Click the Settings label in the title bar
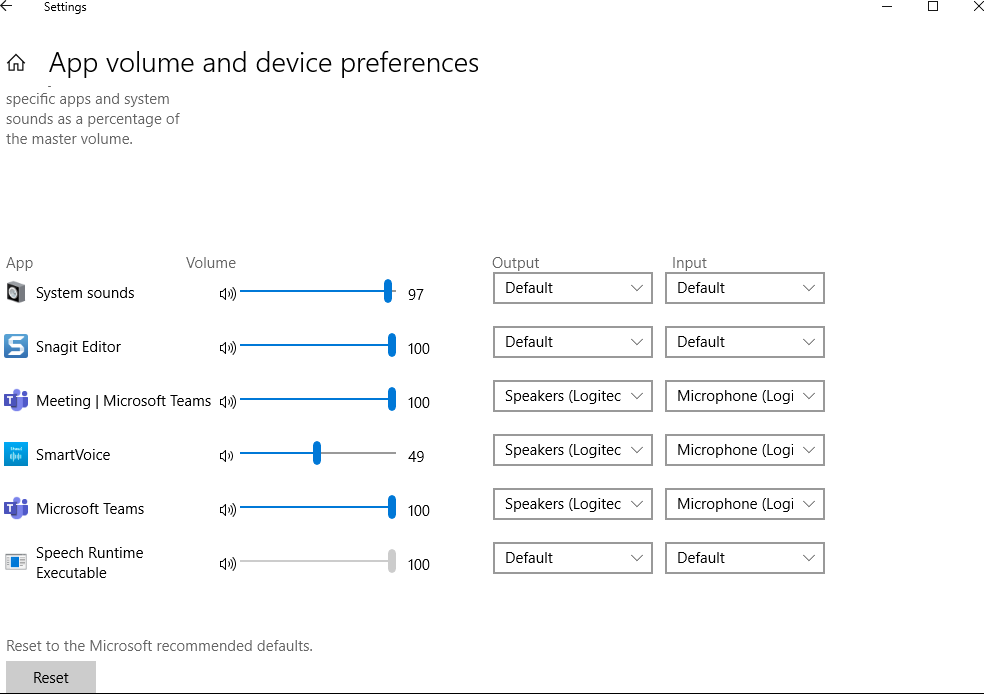Viewport: 984px width, 694px height. [x=64, y=7]
